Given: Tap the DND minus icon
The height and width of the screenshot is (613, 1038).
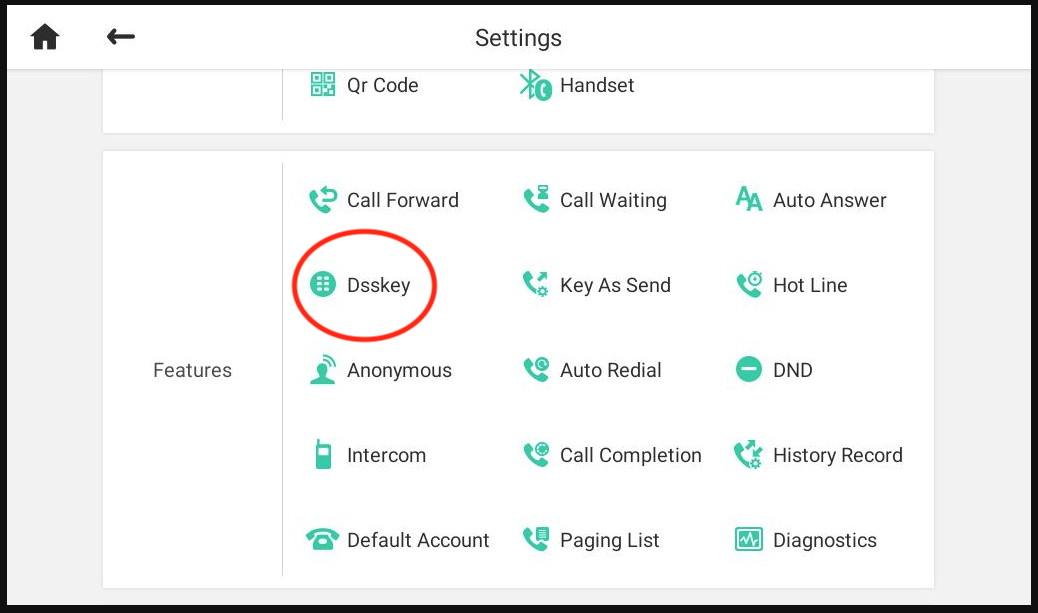Looking at the screenshot, I should pos(749,369).
